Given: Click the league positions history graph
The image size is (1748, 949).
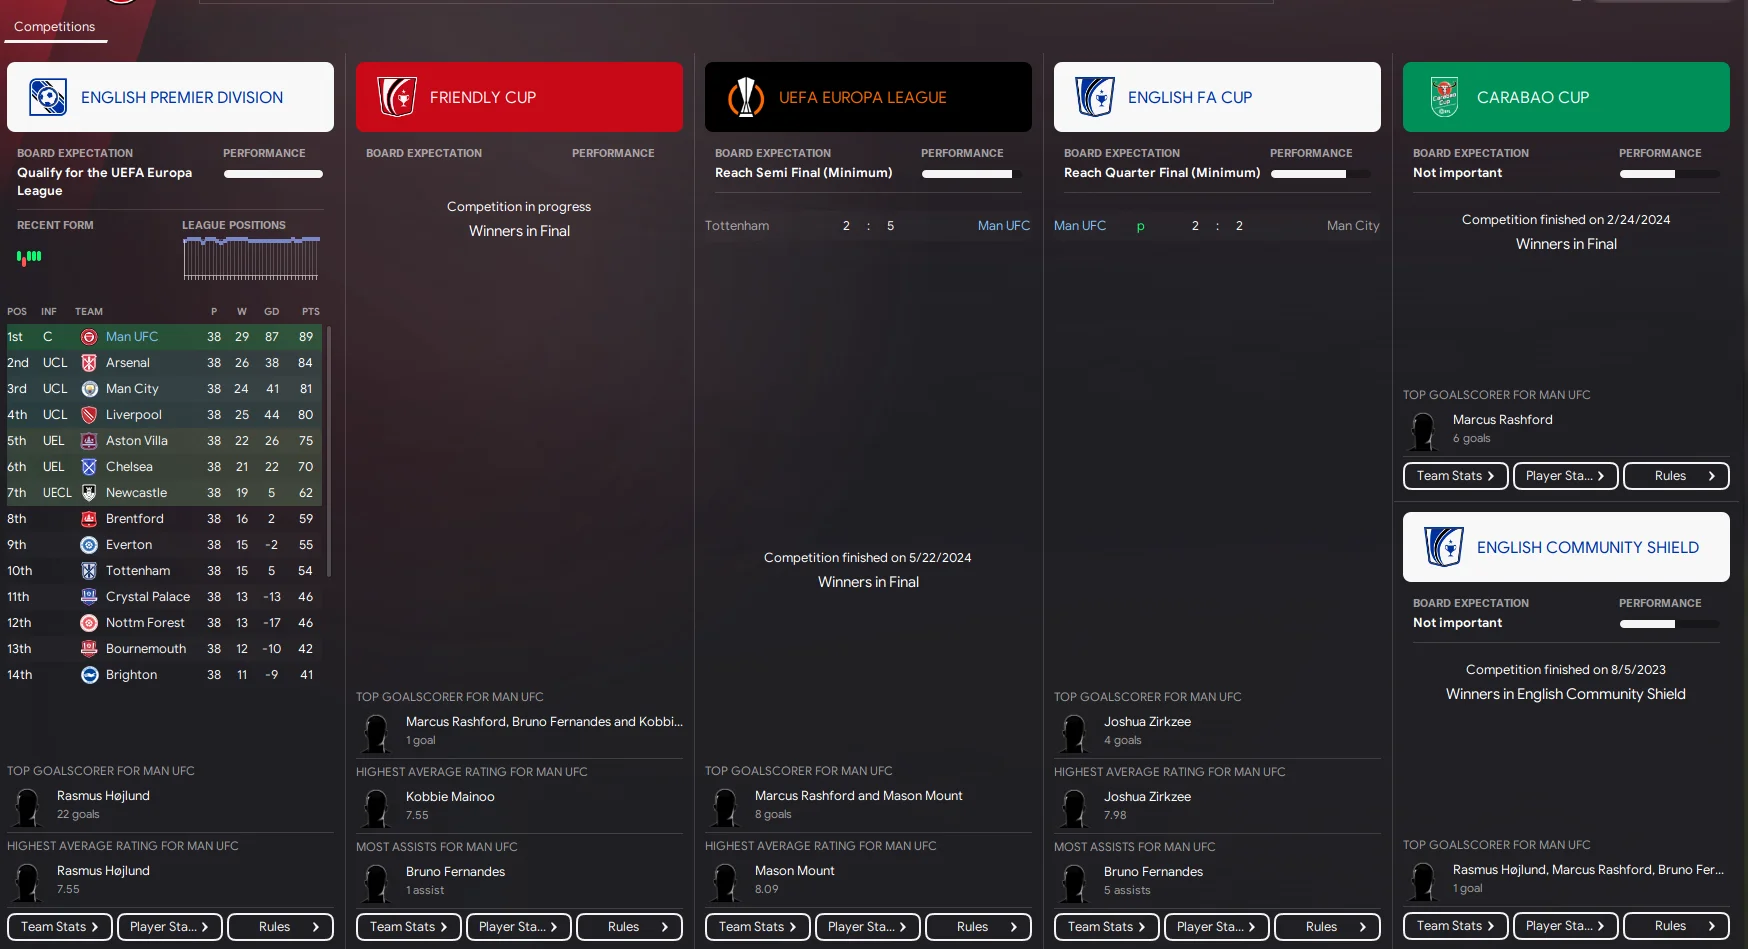Looking at the screenshot, I should [x=251, y=258].
